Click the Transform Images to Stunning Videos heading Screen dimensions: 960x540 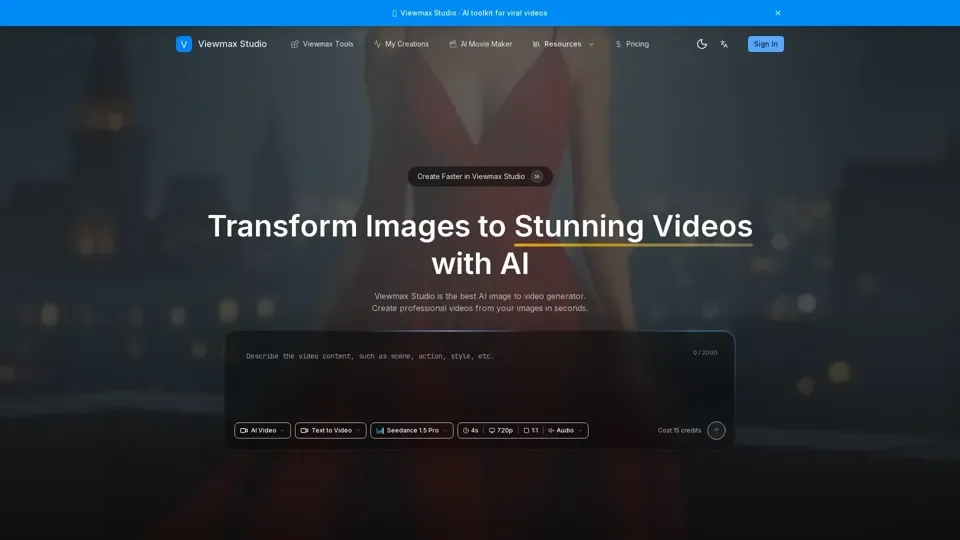(480, 245)
